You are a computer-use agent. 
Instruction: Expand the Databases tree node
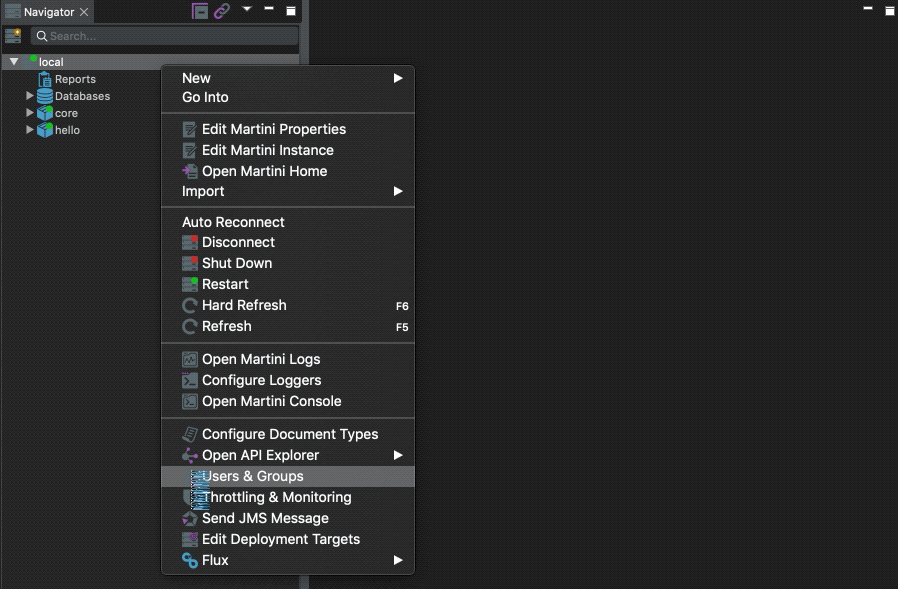(29, 96)
